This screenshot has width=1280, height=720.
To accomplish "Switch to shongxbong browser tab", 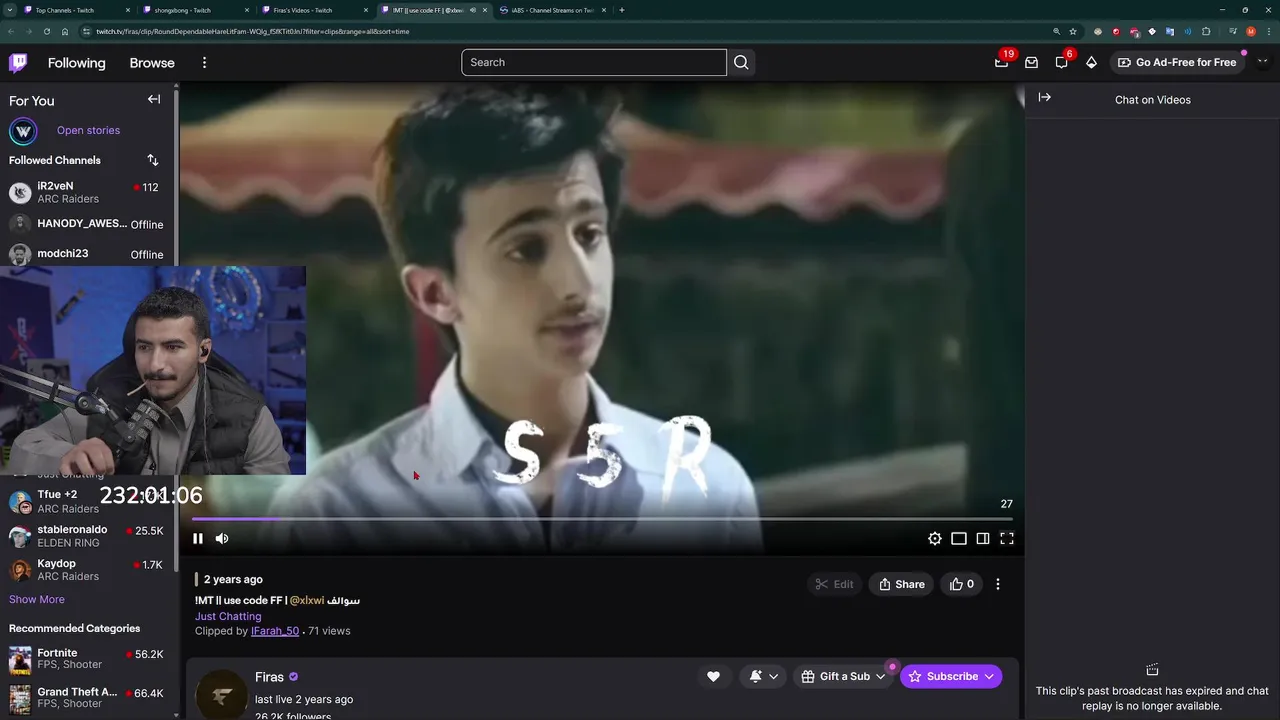I will coord(197,10).
